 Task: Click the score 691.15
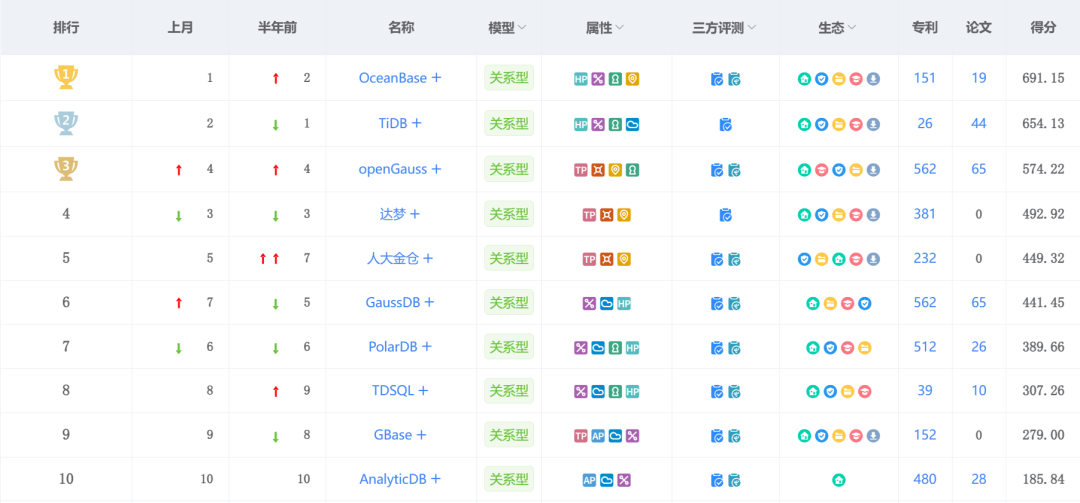pyautogui.click(x=1043, y=79)
